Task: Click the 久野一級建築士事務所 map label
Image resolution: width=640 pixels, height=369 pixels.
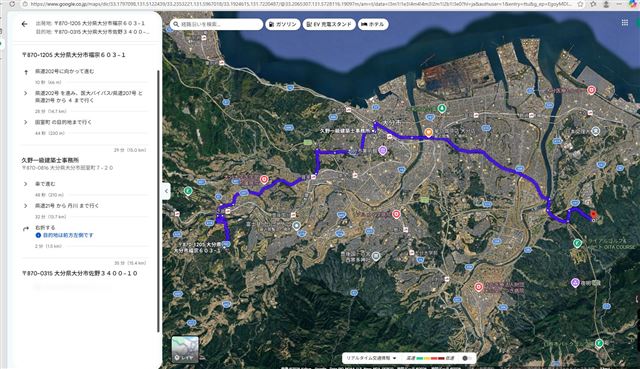Action: (345, 131)
